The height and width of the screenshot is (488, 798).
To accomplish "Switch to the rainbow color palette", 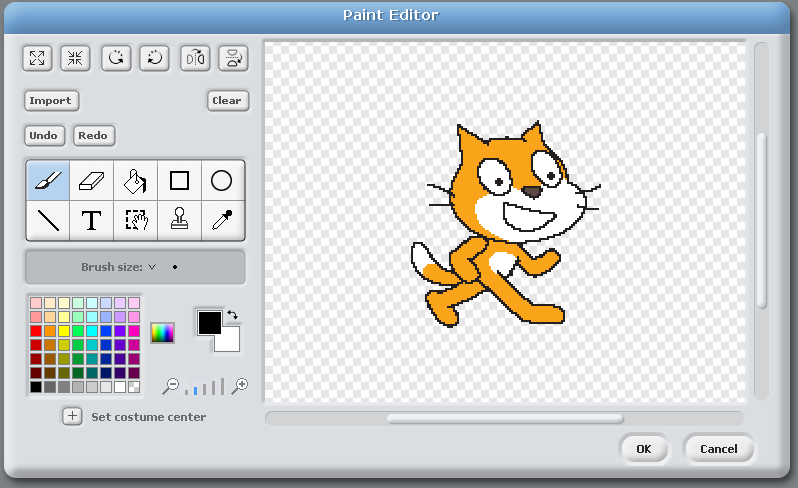I will [162, 333].
